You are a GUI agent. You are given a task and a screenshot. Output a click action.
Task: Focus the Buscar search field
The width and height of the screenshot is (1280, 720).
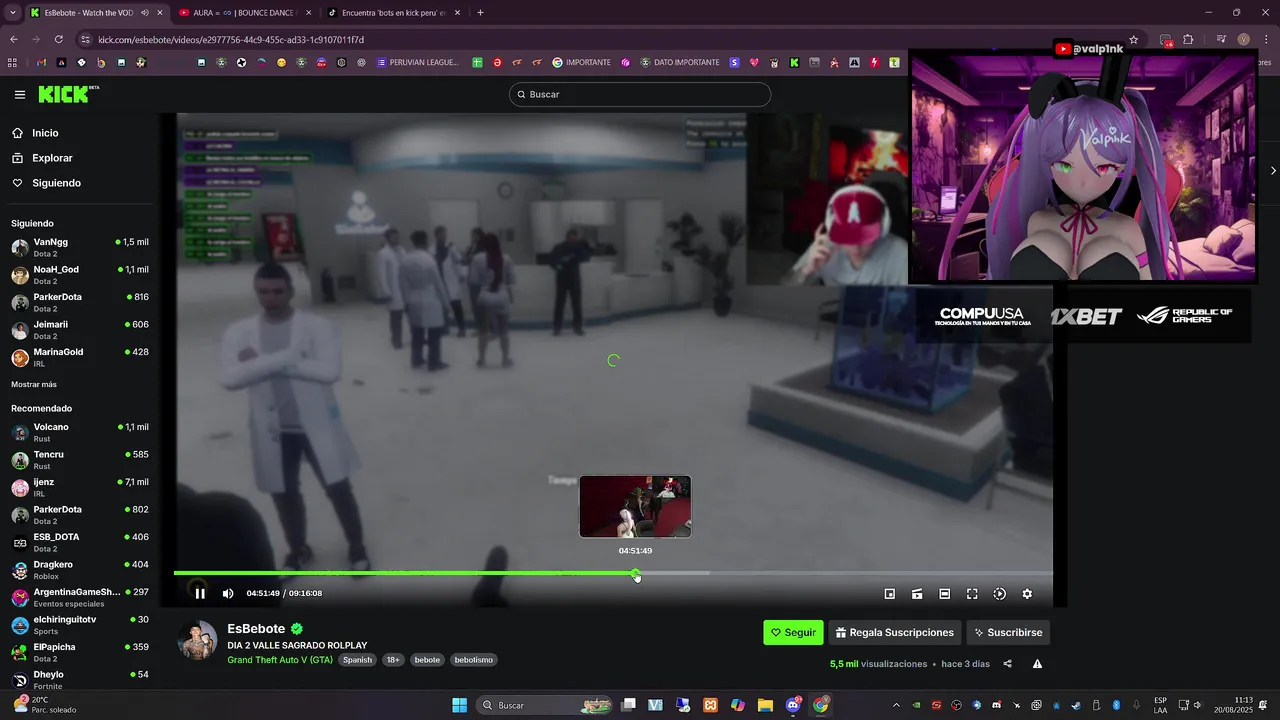(640, 94)
